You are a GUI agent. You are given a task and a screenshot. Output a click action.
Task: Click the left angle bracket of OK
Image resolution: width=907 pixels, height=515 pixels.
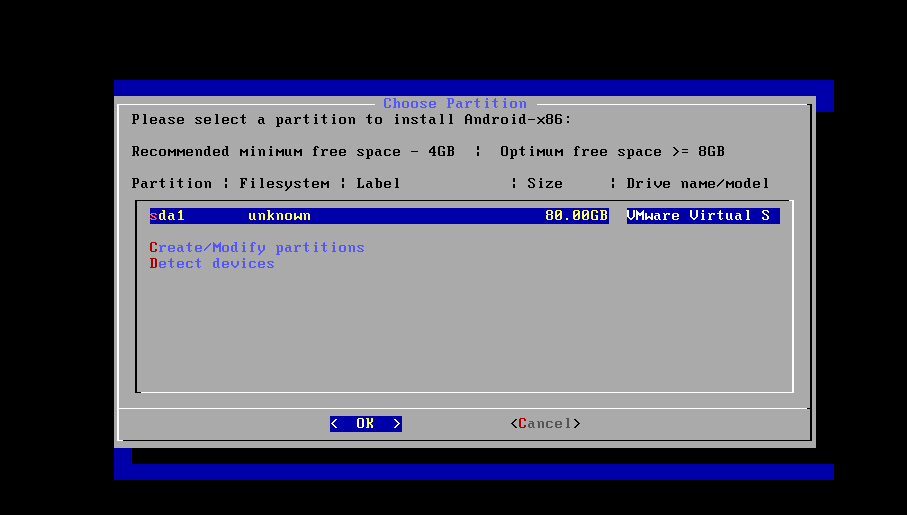tap(334, 424)
